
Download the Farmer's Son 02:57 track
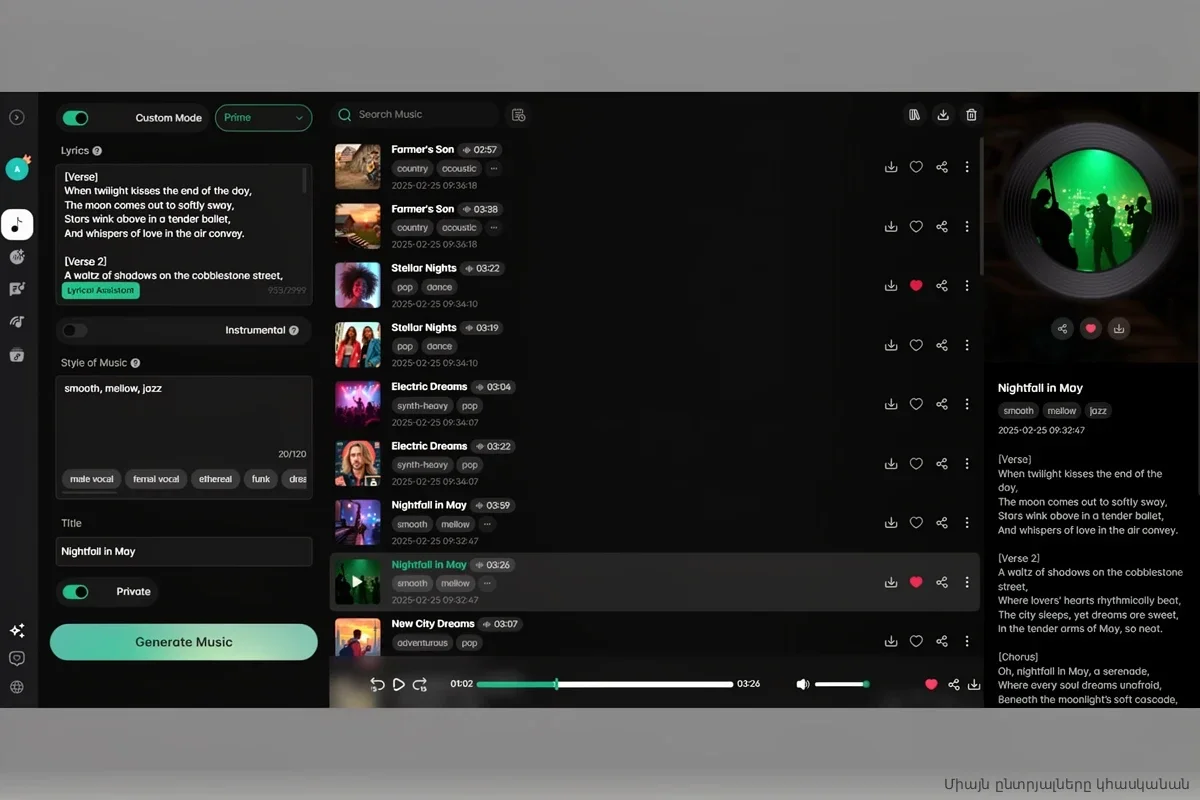(x=890, y=168)
